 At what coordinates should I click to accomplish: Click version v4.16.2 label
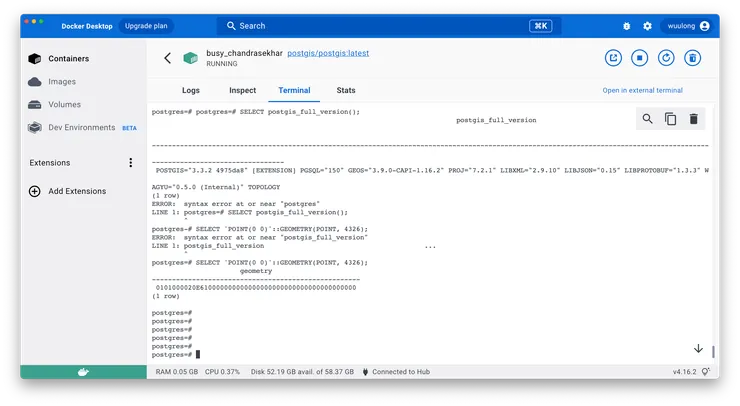click(x=684, y=372)
